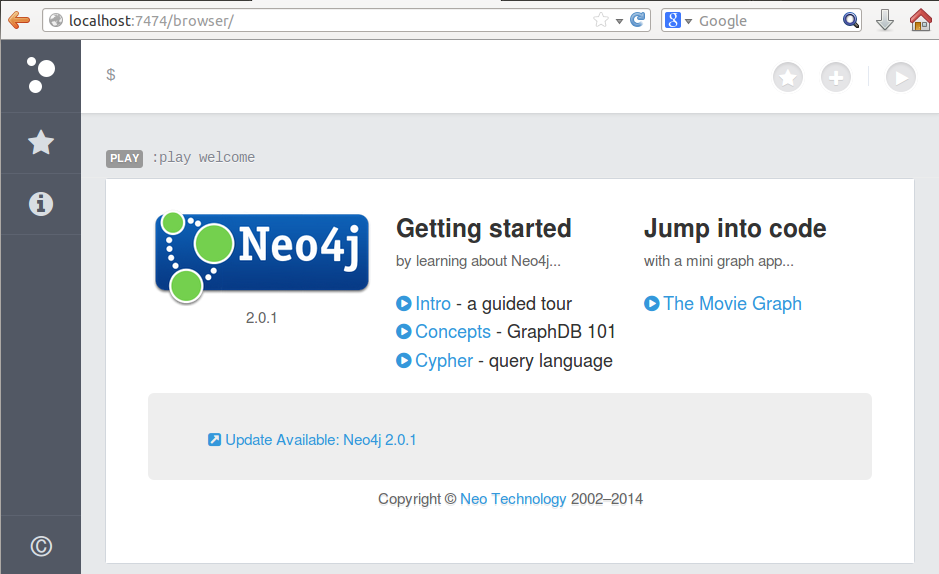Open the Cypher query language link

(443, 360)
